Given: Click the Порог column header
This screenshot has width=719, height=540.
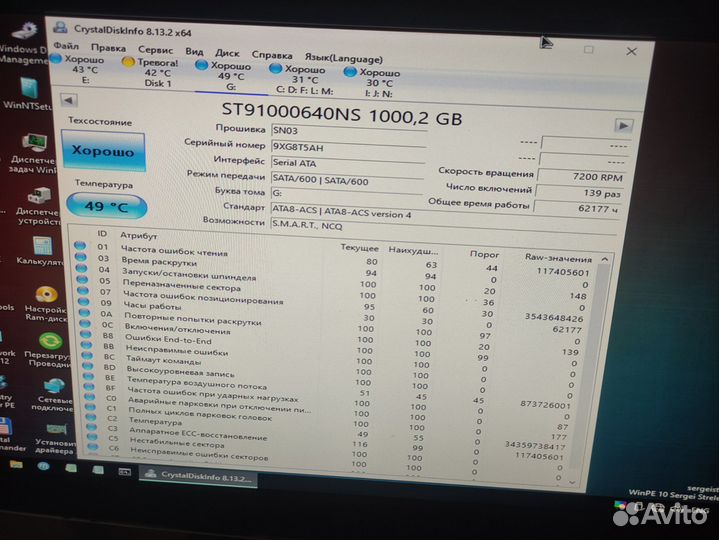Looking at the screenshot, I should [484, 254].
